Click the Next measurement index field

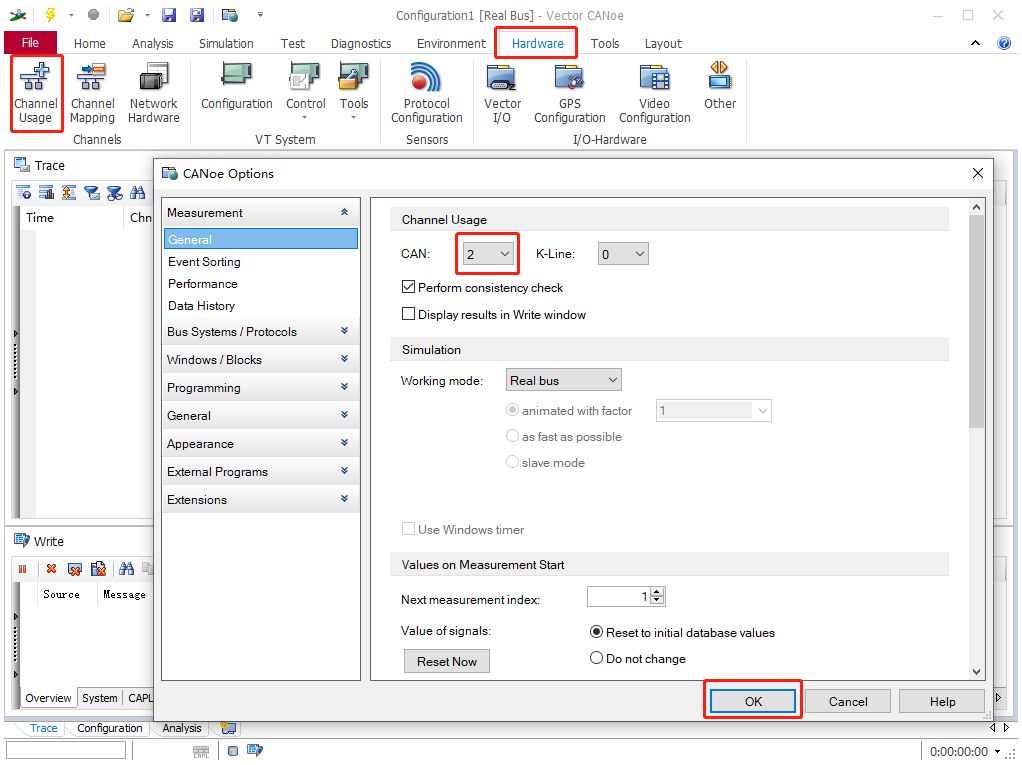tap(619, 596)
